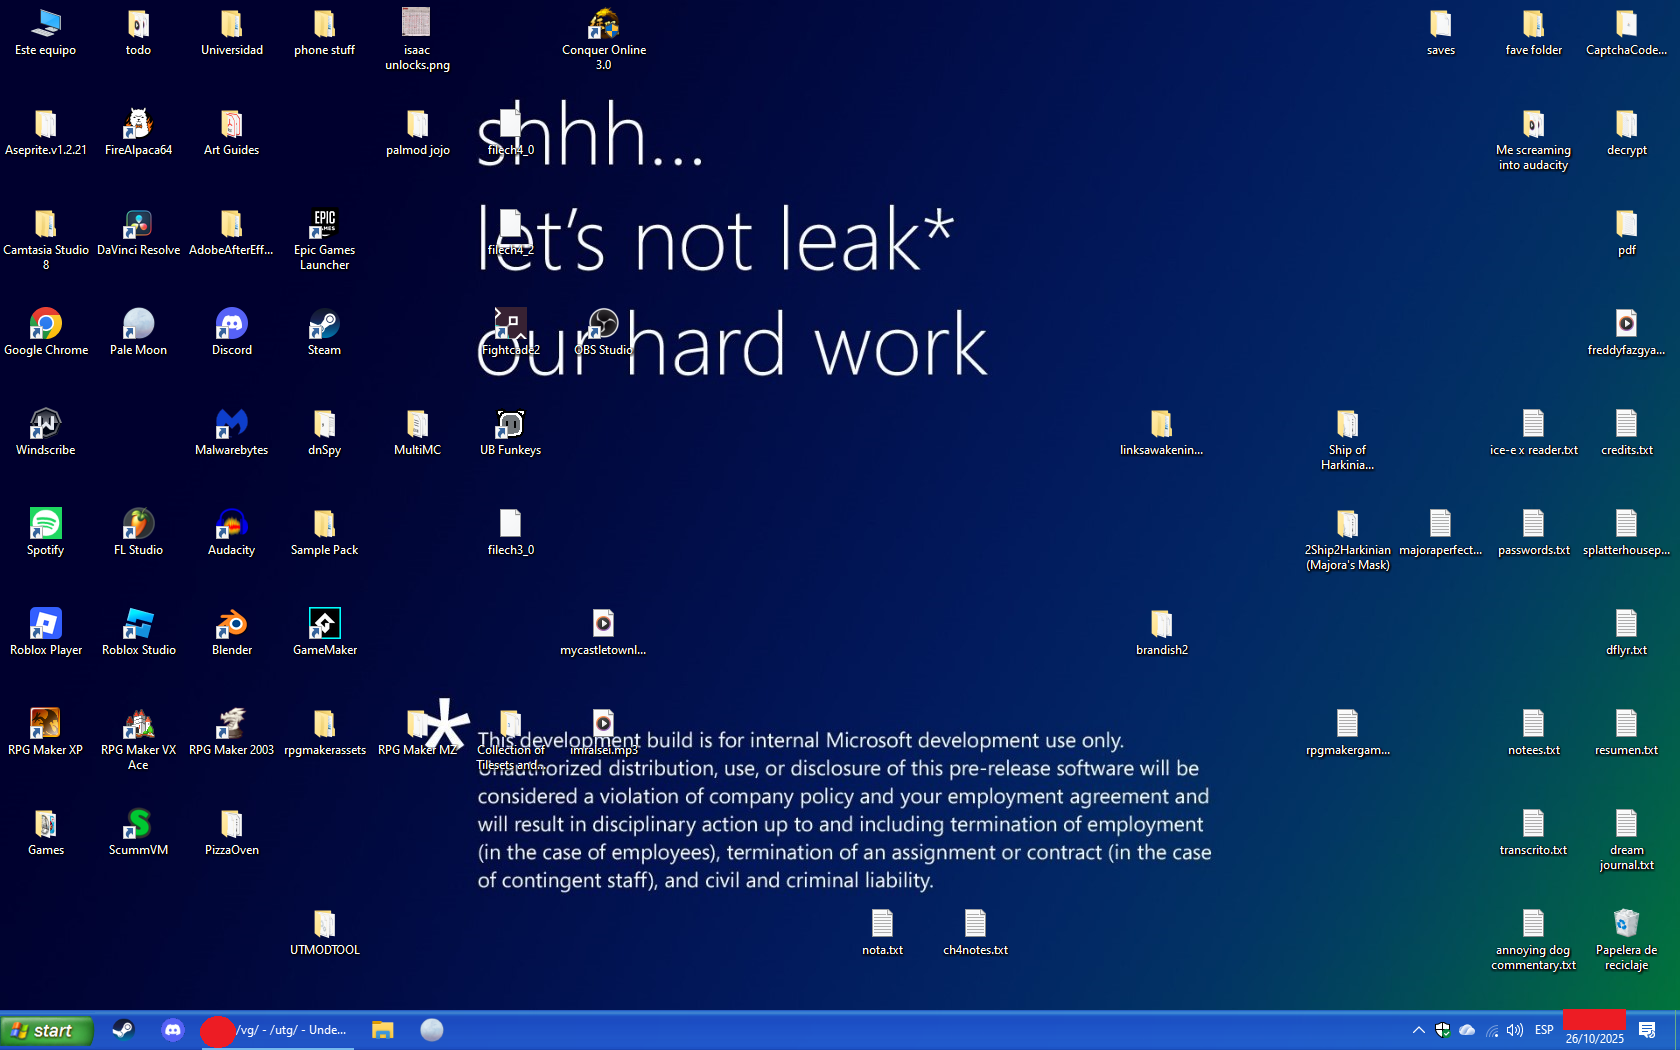The height and width of the screenshot is (1050, 1680).
Task: Select the UTMODTOOL folder
Action: (324, 932)
